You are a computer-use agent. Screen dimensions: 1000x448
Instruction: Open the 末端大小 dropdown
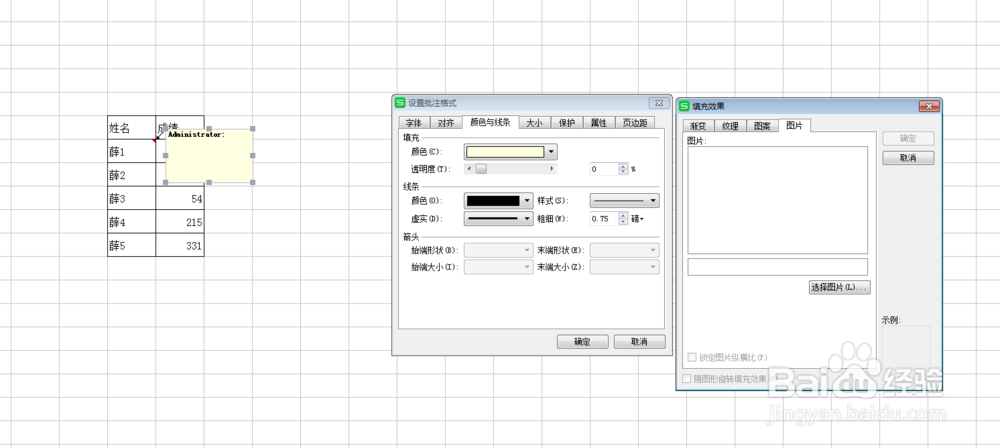coord(624,267)
